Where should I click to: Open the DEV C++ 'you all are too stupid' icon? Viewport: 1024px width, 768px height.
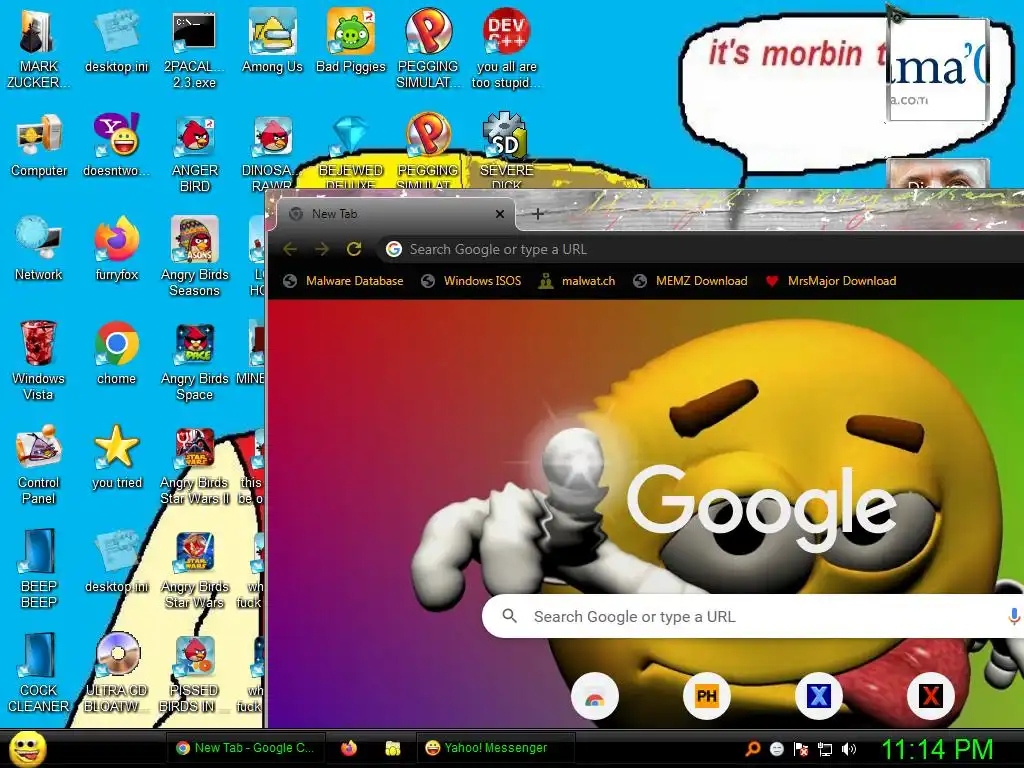pos(506,48)
